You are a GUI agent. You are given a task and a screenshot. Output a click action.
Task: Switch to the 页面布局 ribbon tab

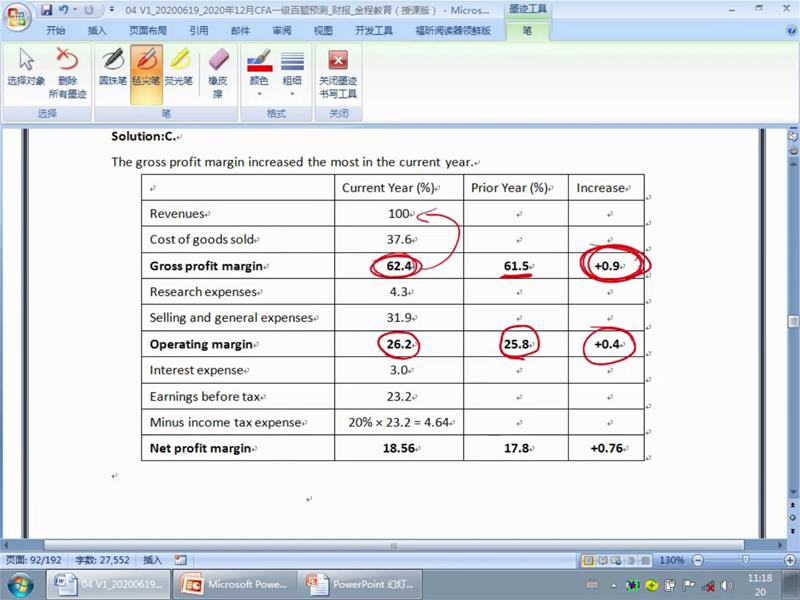[145, 31]
